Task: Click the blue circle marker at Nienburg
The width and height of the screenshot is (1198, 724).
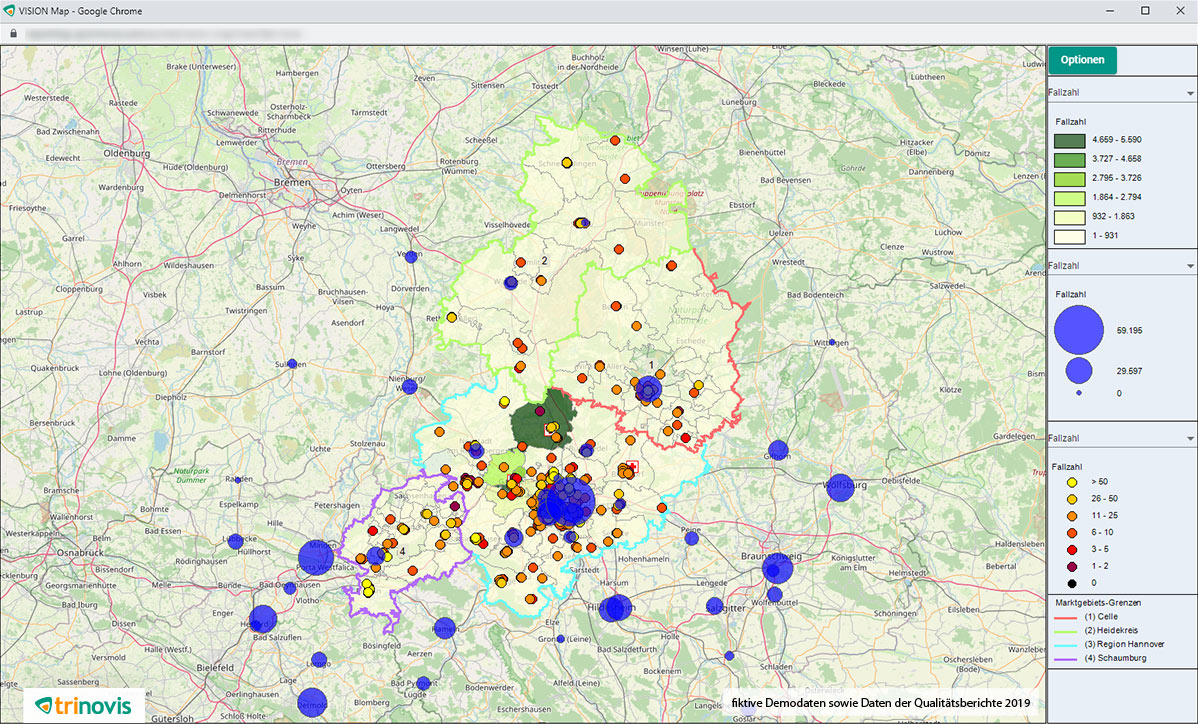Action: click(408, 386)
